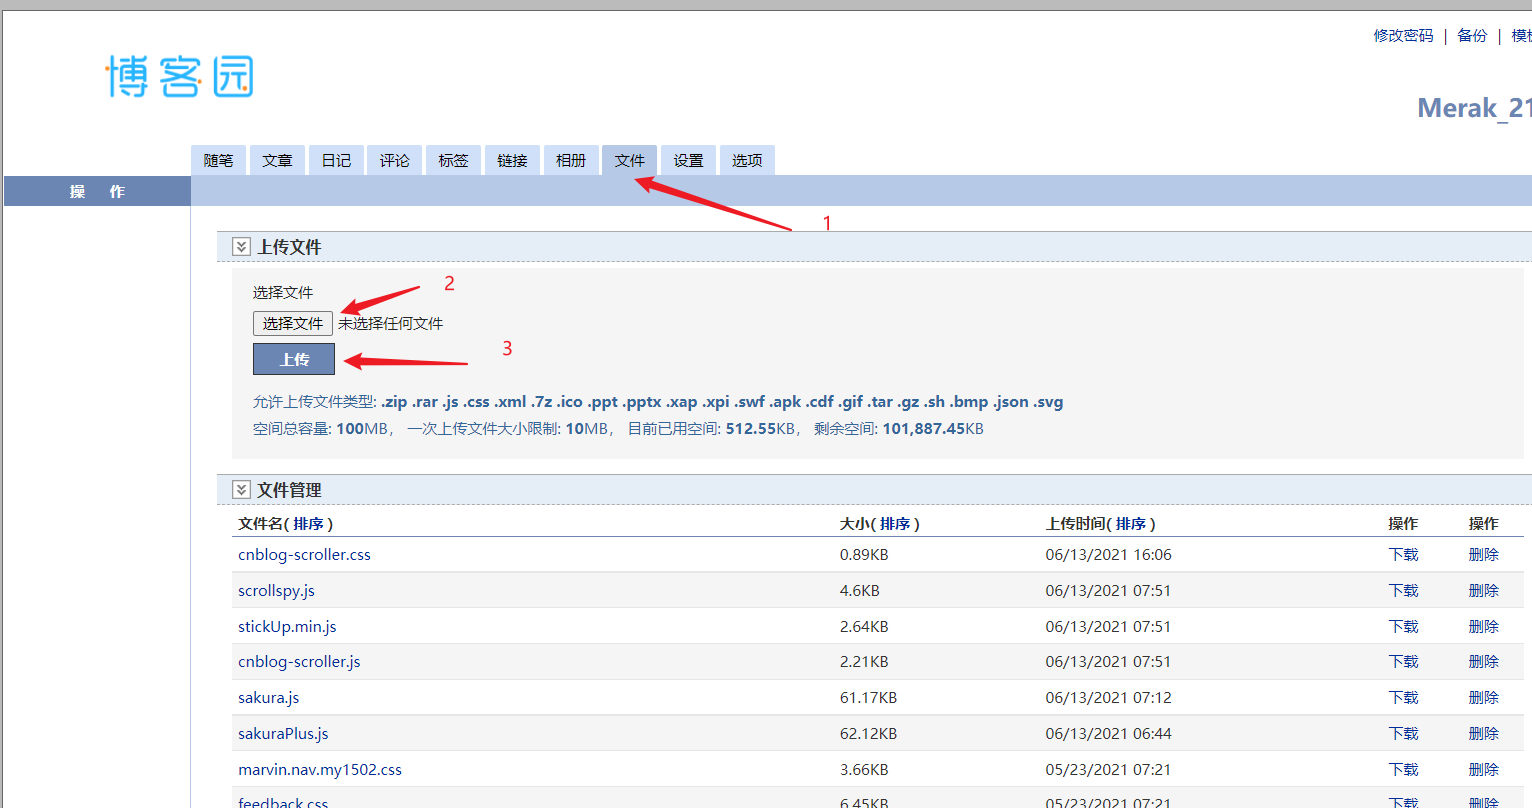Collapse the 文件管理 section
1532x808 pixels.
[x=241, y=489]
